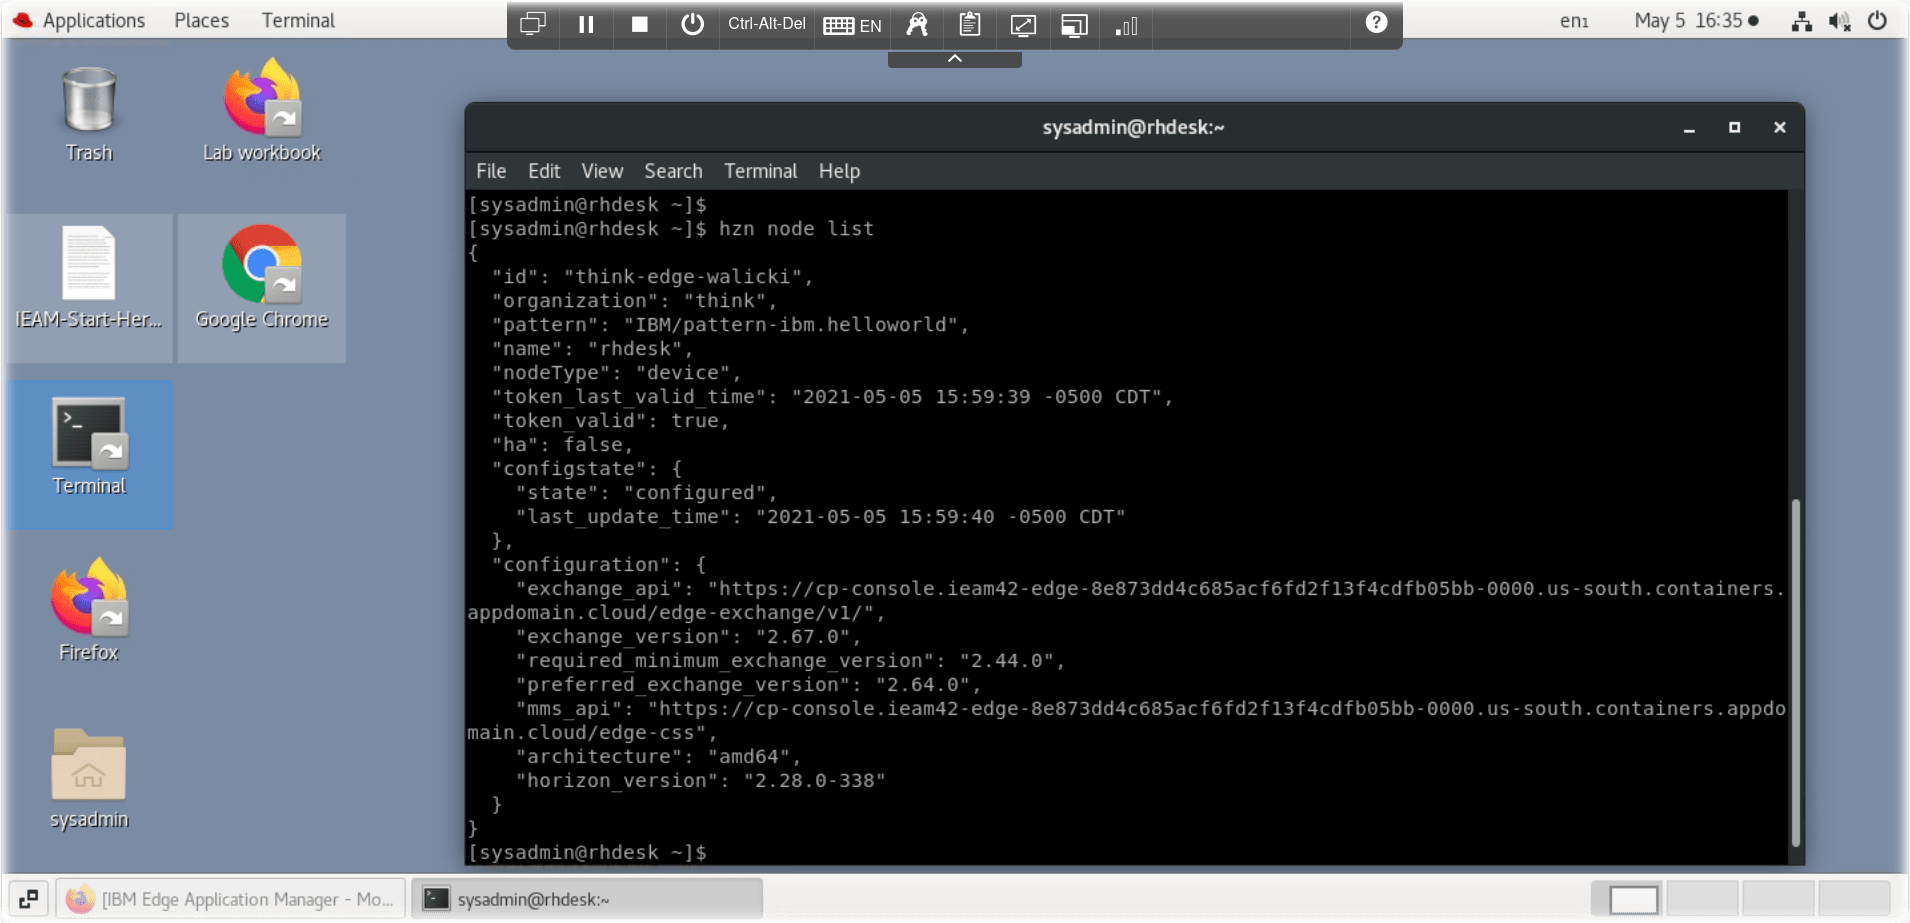Click the terminal title sysadmin@rhdesk:~
The height and width of the screenshot is (923, 1910).
click(x=1133, y=127)
